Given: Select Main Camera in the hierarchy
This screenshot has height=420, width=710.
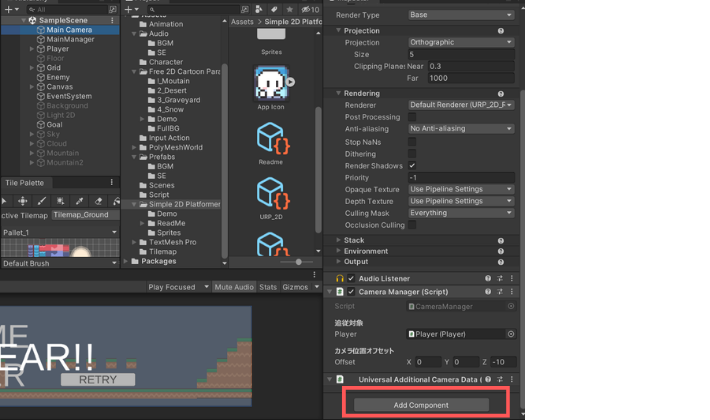Looking at the screenshot, I should pos(68,30).
